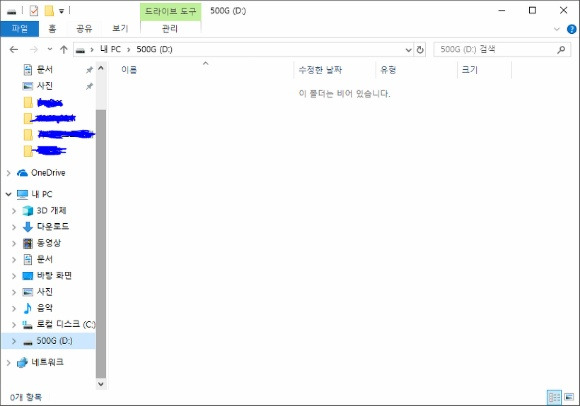Open the 관리 drive tools tab
This screenshot has height=406, width=580.
click(170, 29)
